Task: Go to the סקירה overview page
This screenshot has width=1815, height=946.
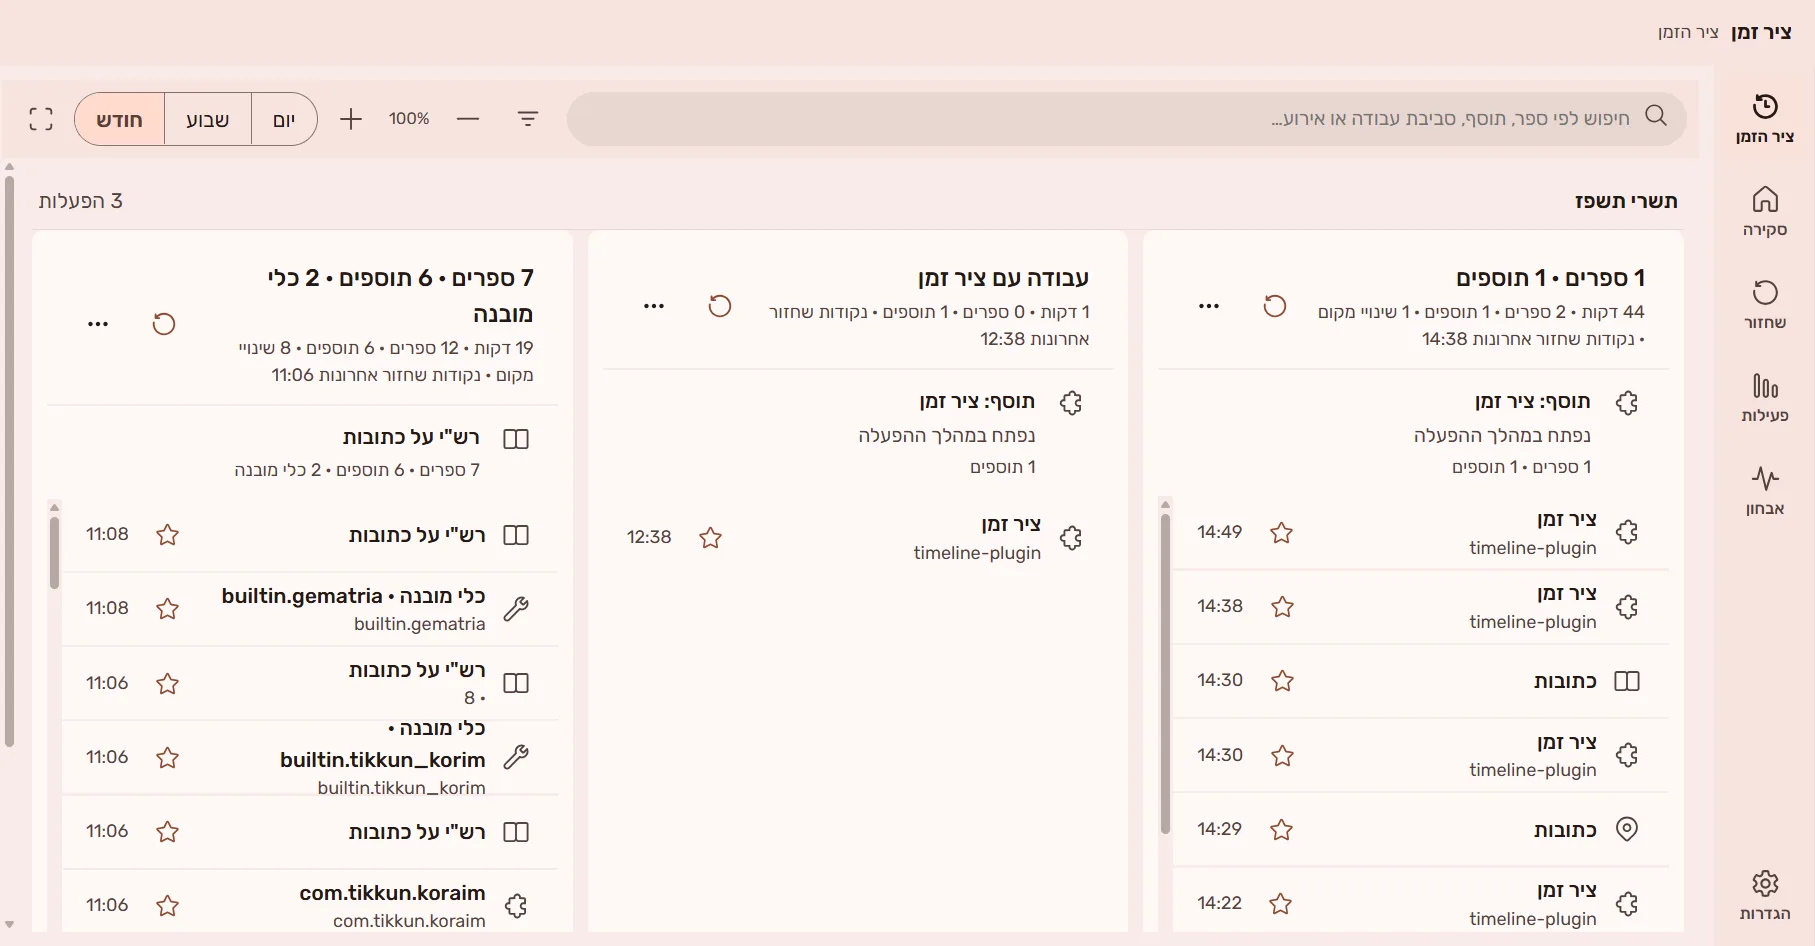Action: 1765,212
